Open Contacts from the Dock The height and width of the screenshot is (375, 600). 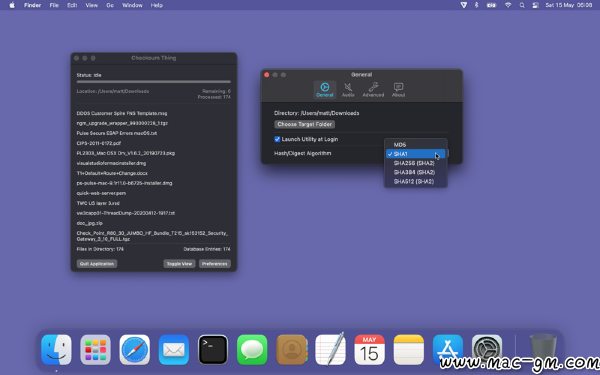pos(292,350)
